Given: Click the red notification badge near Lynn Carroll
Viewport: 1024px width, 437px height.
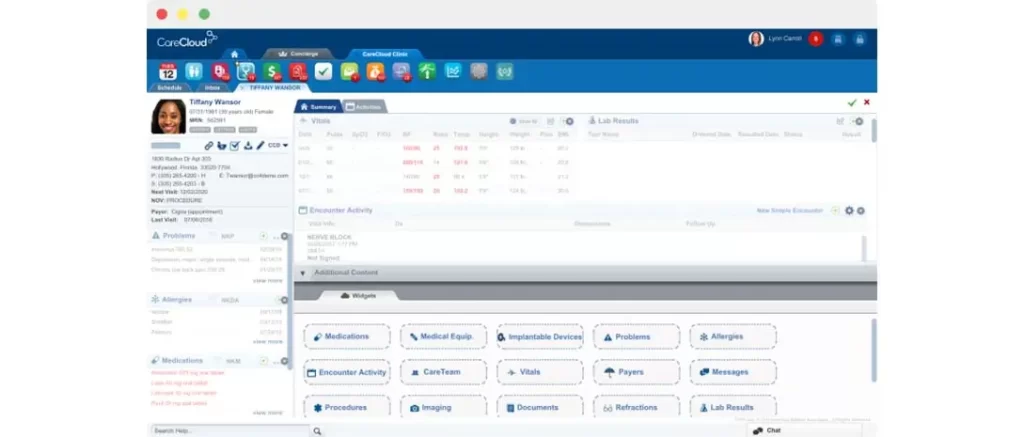Looking at the screenshot, I should (x=815, y=39).
